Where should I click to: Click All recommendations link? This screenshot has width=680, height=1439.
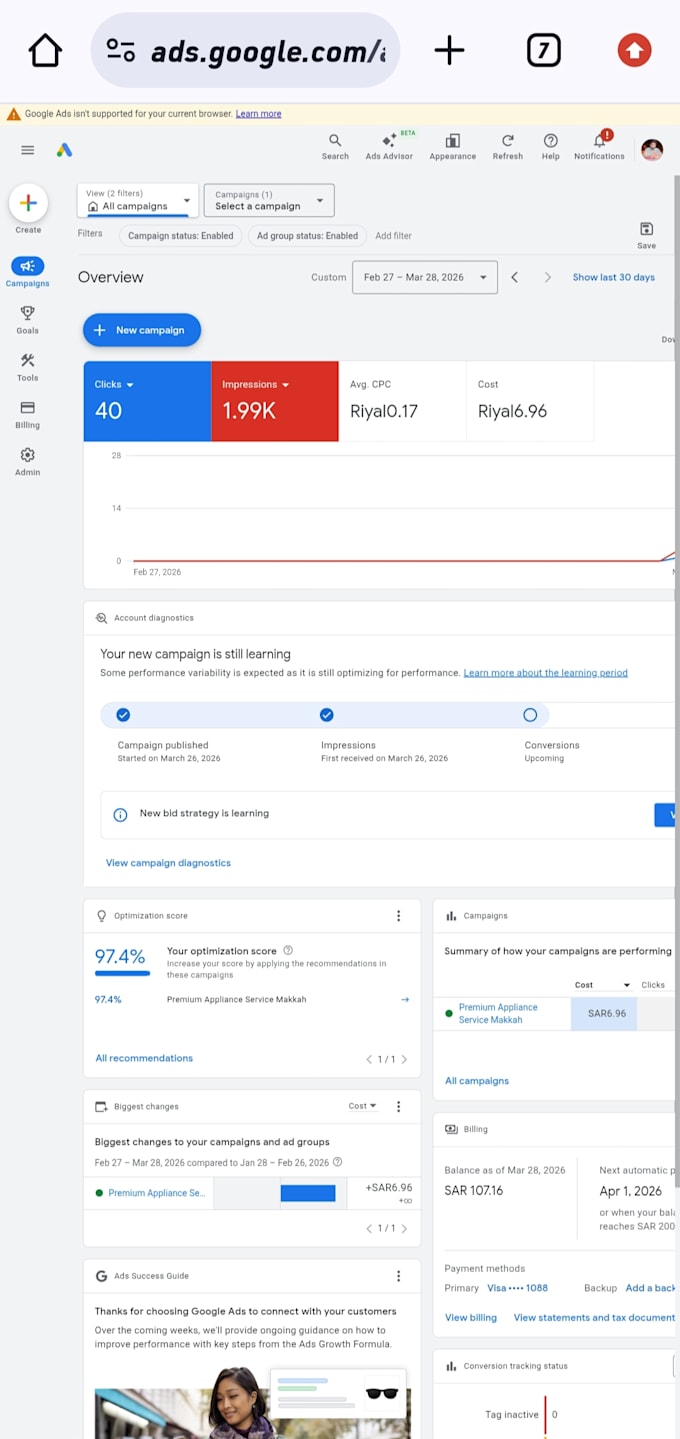[144, 1058]
